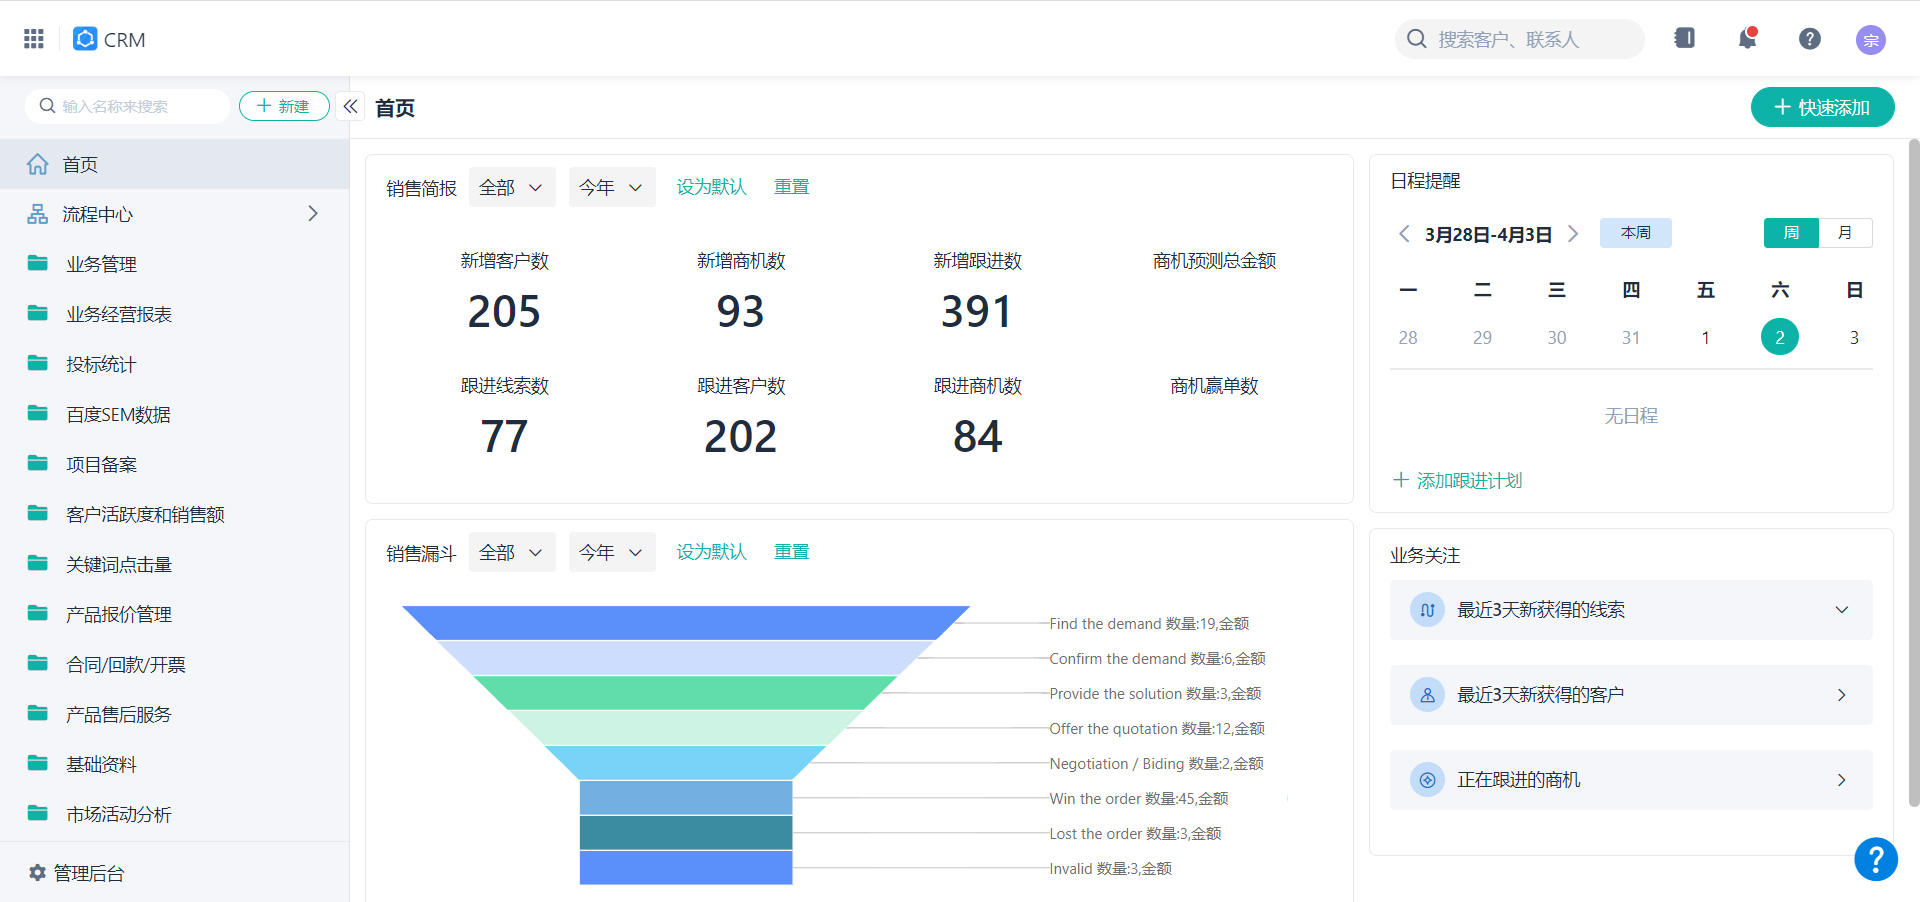Open the floating help icon at bottom right
This screenshot has width=1920, height=902.
[x=1875, y=859]
